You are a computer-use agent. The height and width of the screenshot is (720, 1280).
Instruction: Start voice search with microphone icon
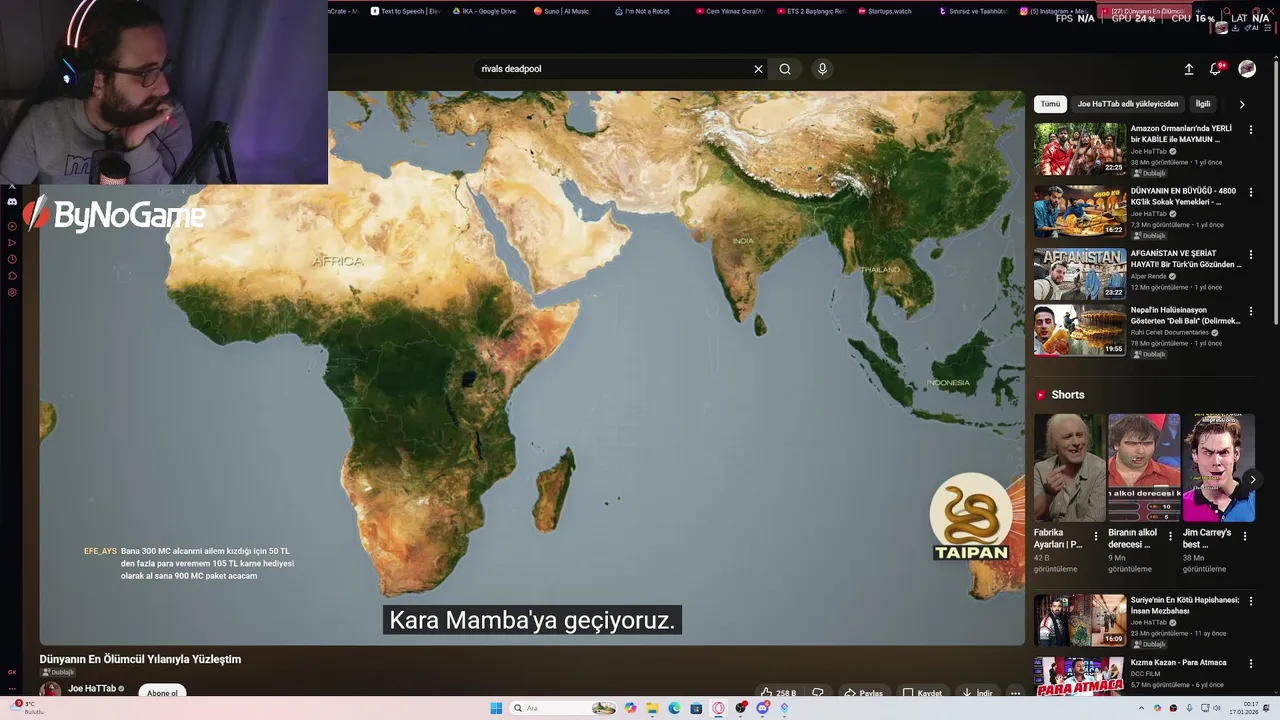click(822, 69)
